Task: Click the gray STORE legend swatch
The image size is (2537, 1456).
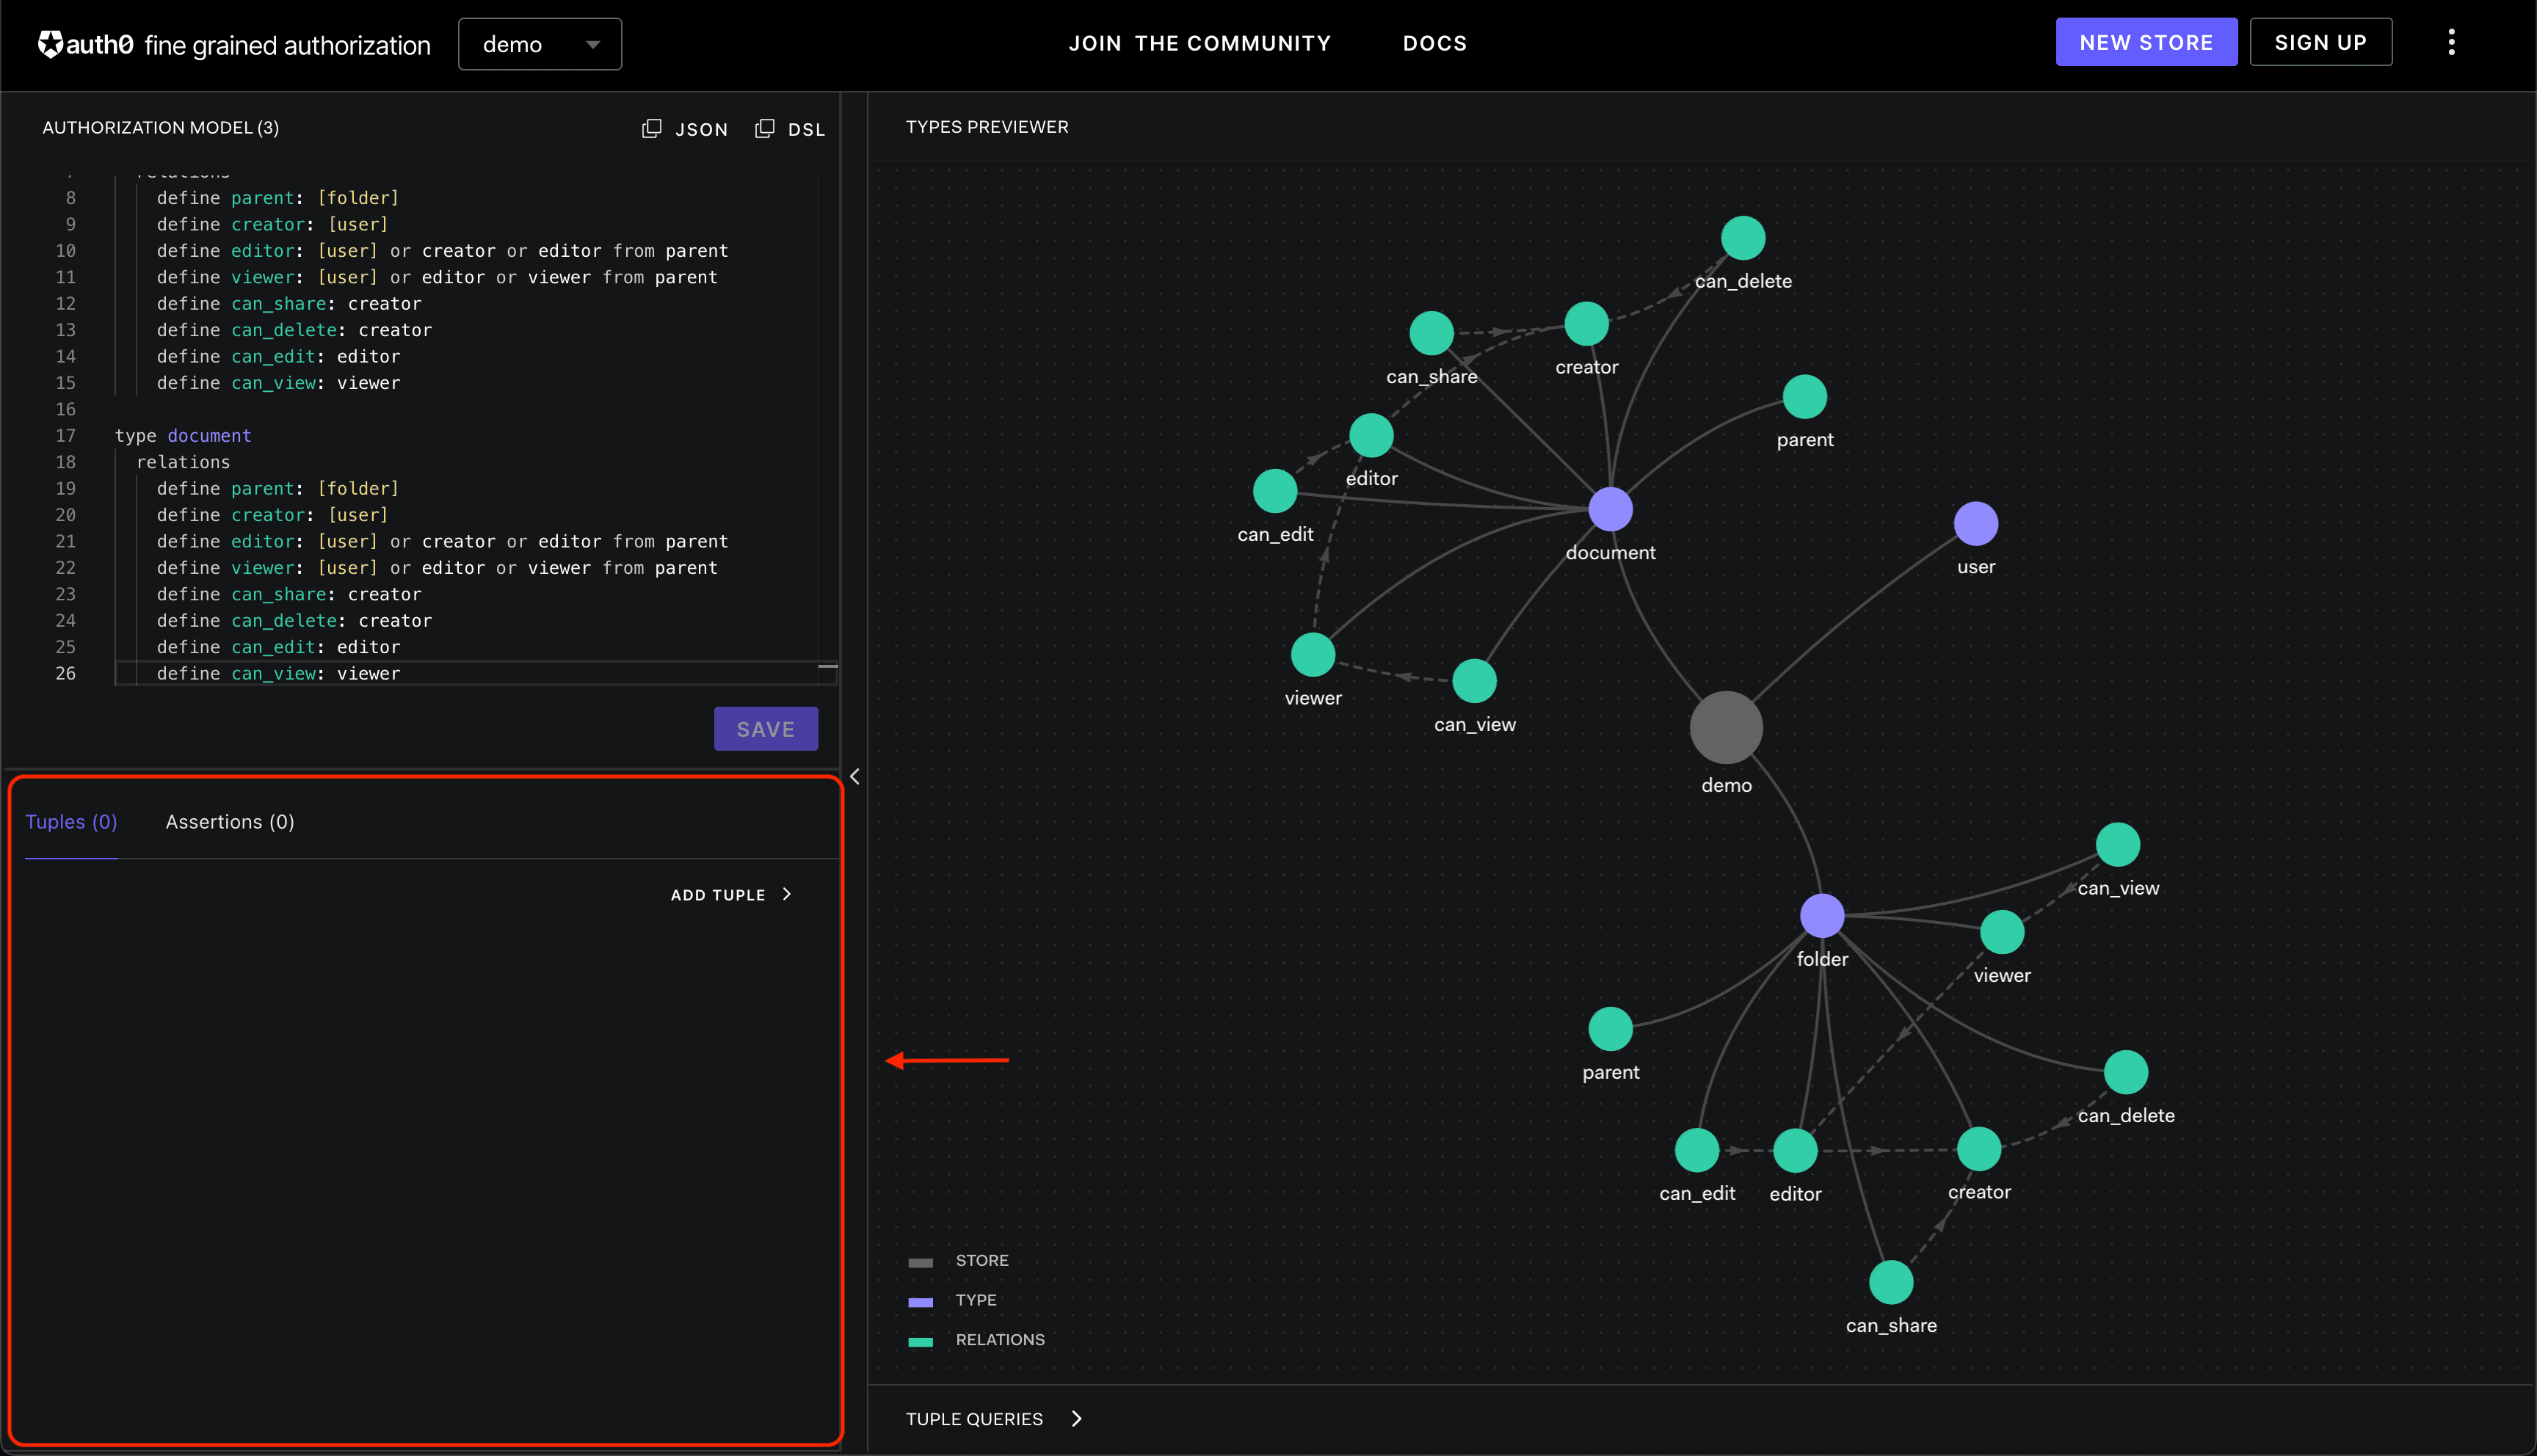Action: tap(920, 1262)
